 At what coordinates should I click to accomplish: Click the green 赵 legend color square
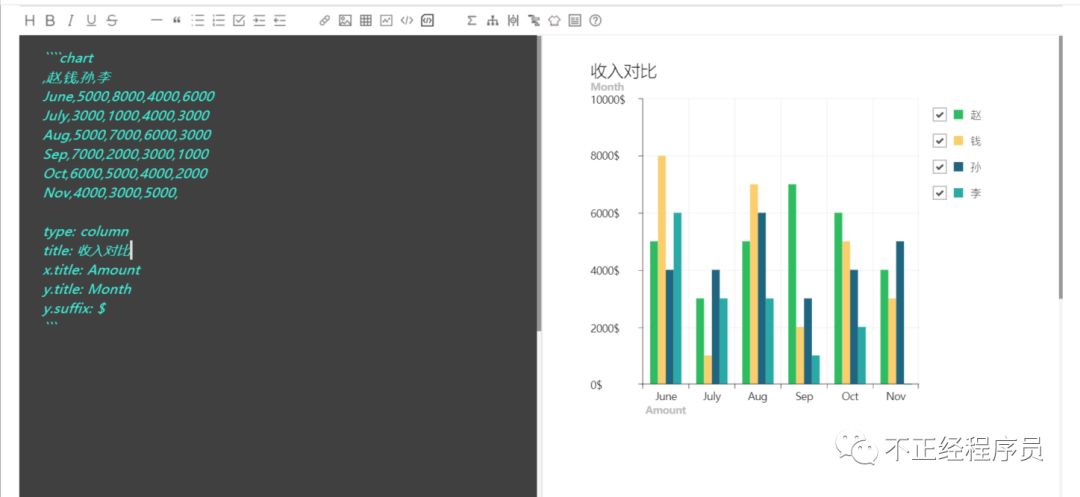tap(958, 114)
